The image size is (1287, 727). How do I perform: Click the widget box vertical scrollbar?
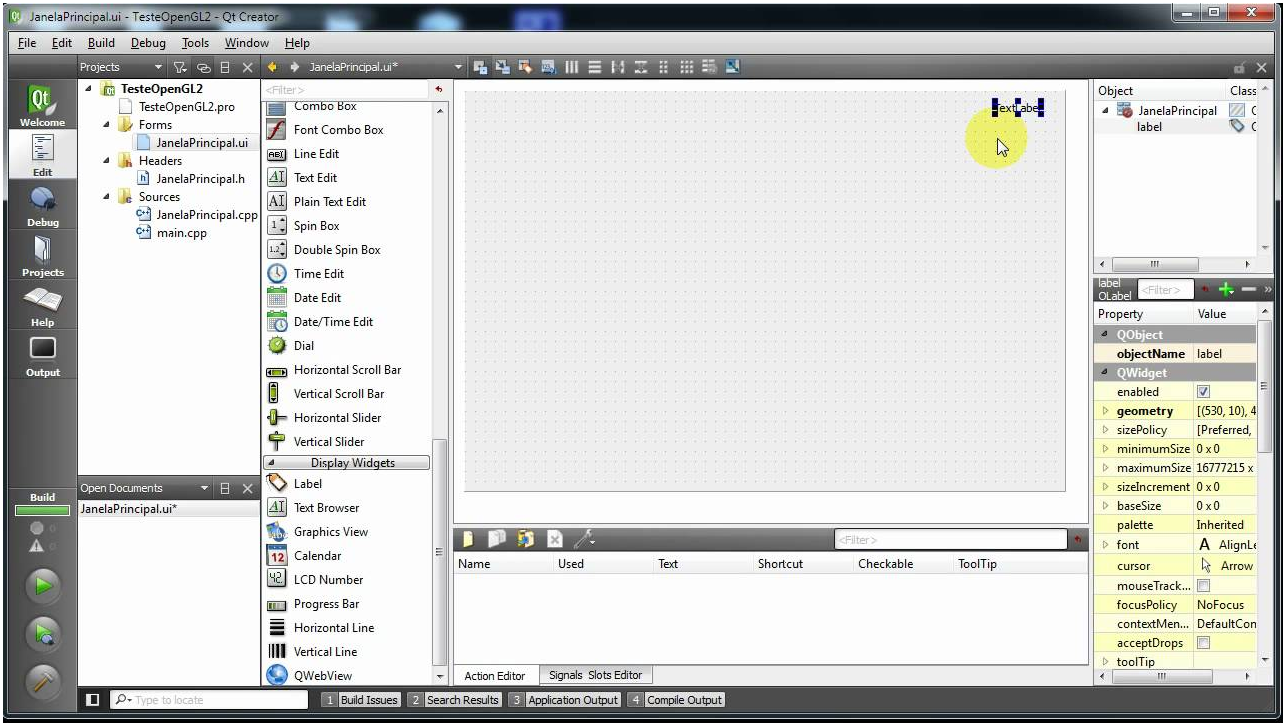tap(439, 550)
